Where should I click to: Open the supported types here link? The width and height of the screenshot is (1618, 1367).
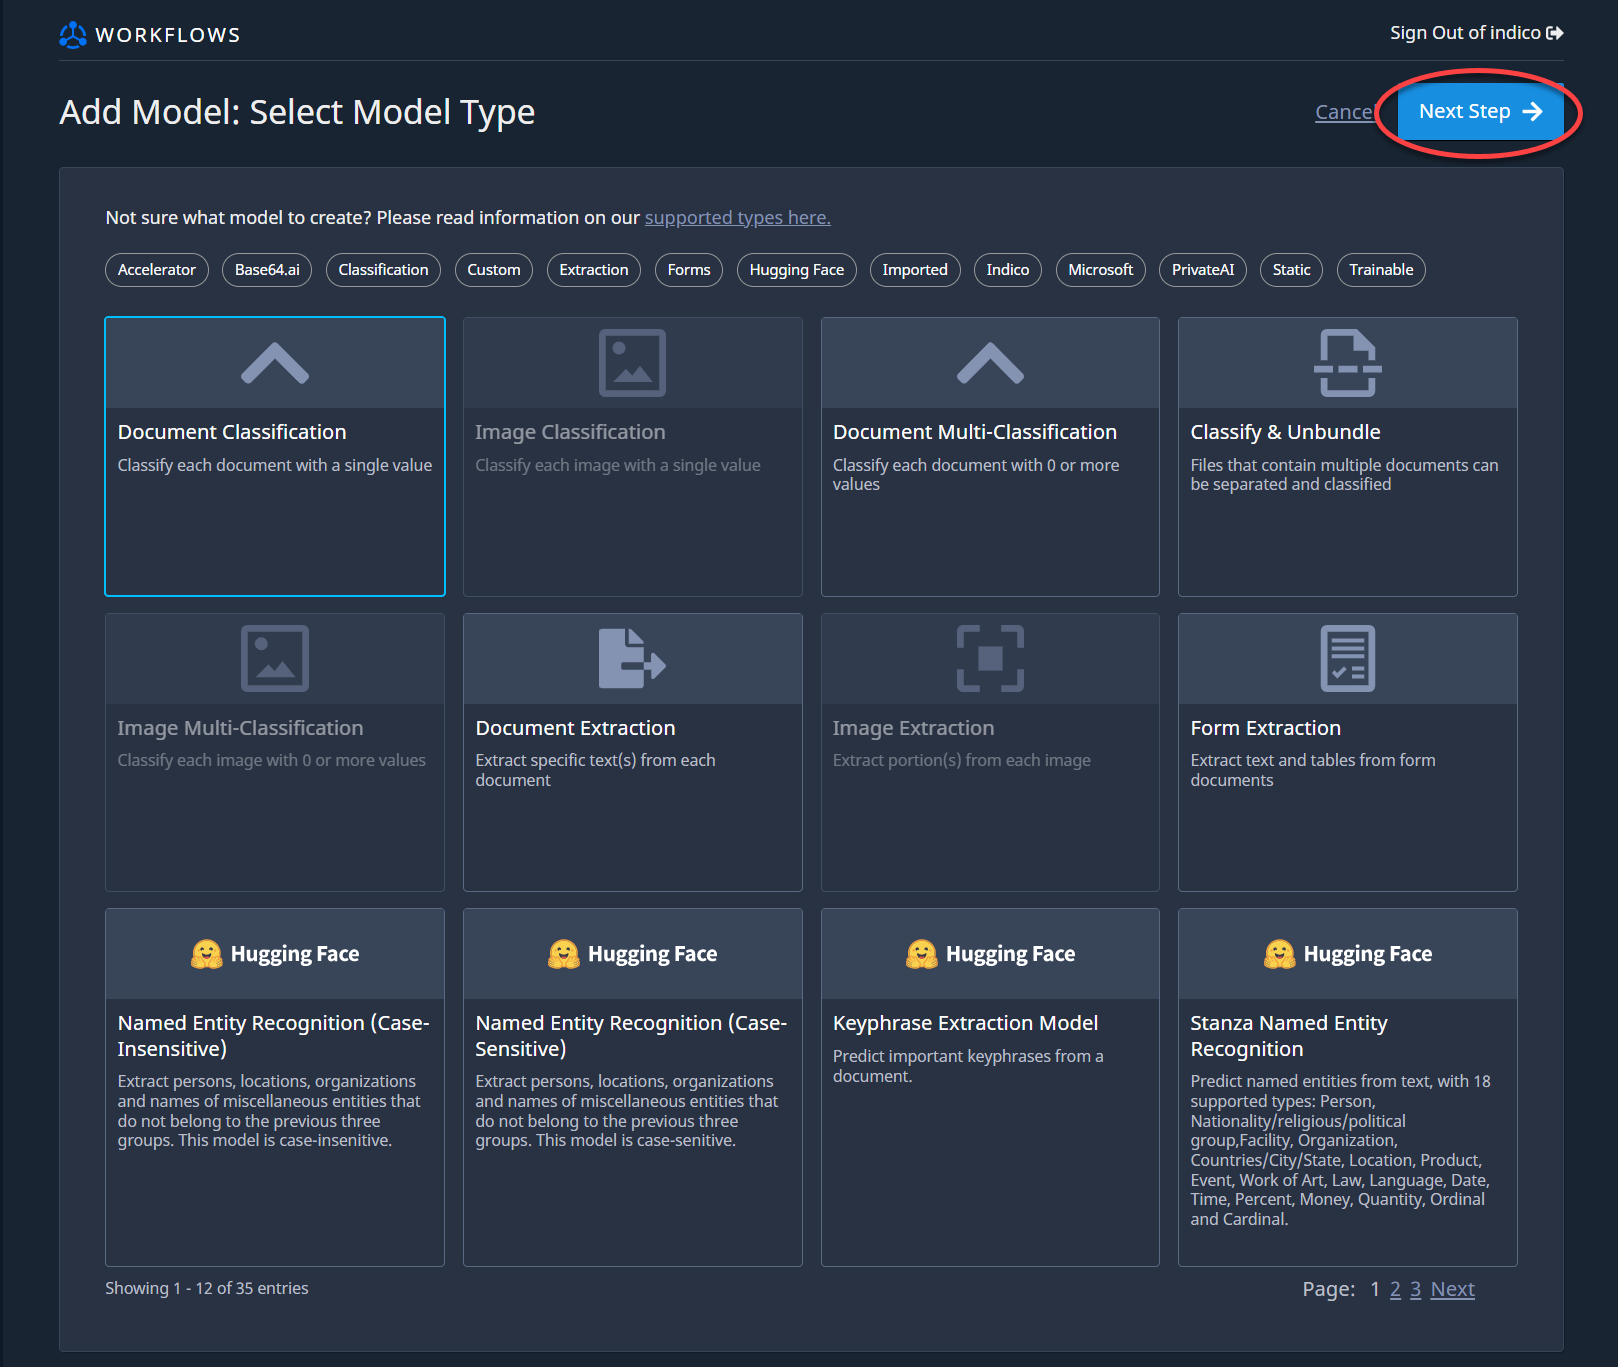pos(738,217)
